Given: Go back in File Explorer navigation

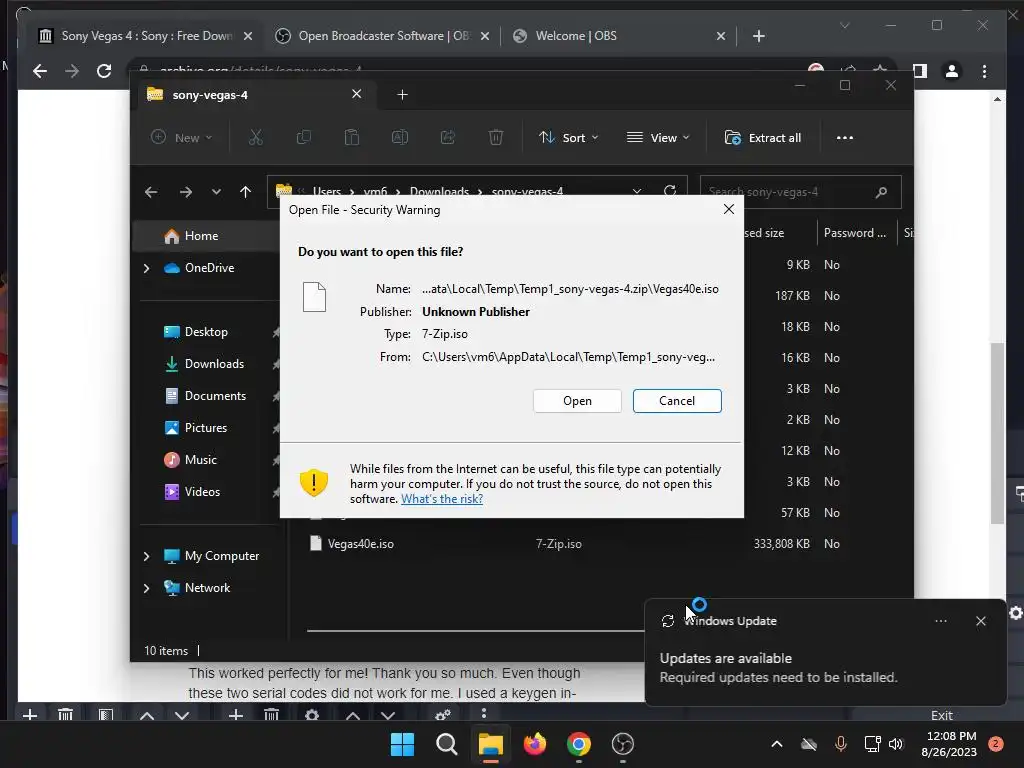Looking at the screenshot, I should tap(151, 192).
